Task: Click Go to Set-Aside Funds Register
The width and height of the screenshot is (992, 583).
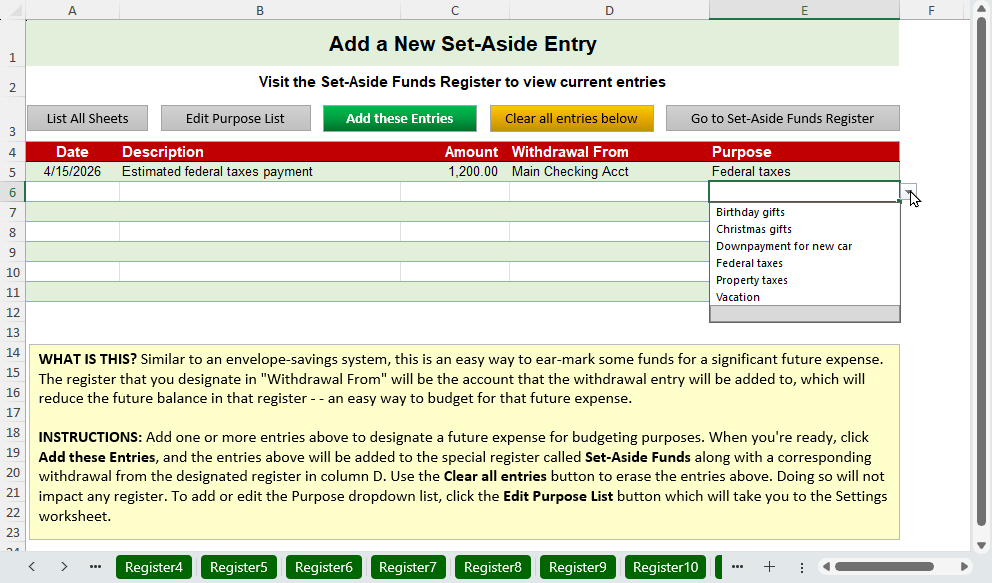Action: [x=782, y=118]
